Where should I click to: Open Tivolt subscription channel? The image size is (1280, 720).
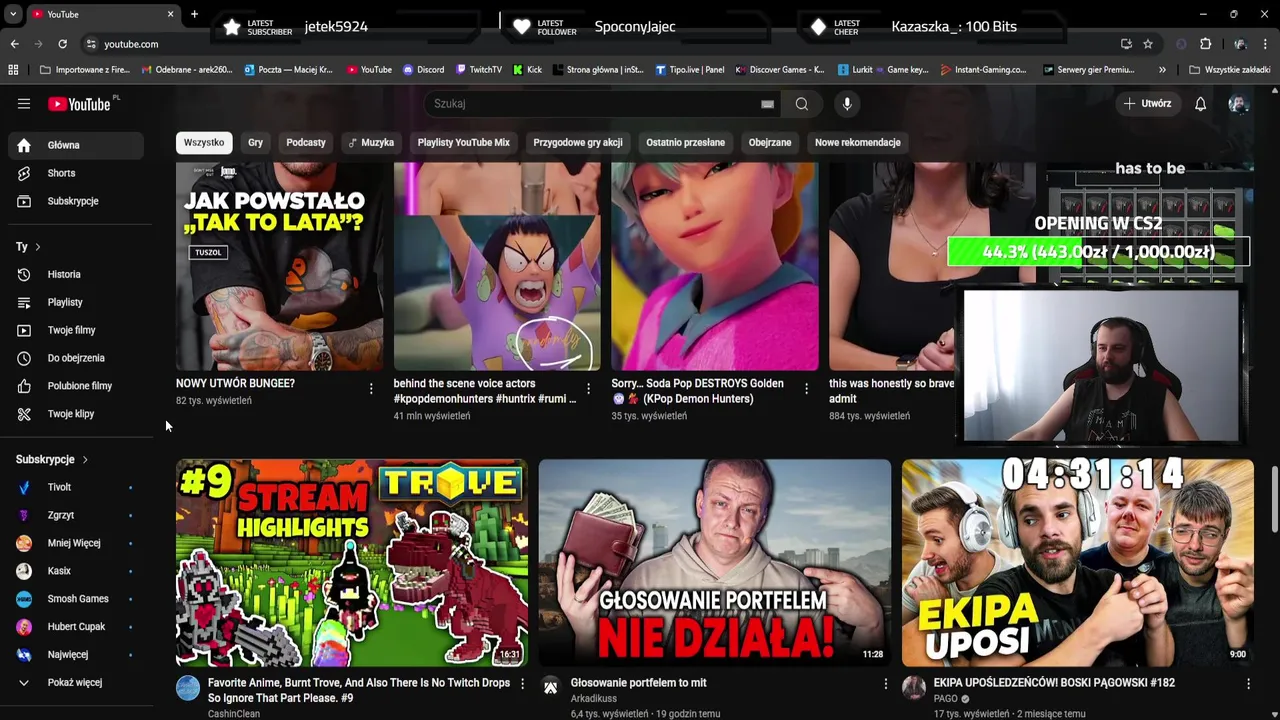click(x=76, y=487)
